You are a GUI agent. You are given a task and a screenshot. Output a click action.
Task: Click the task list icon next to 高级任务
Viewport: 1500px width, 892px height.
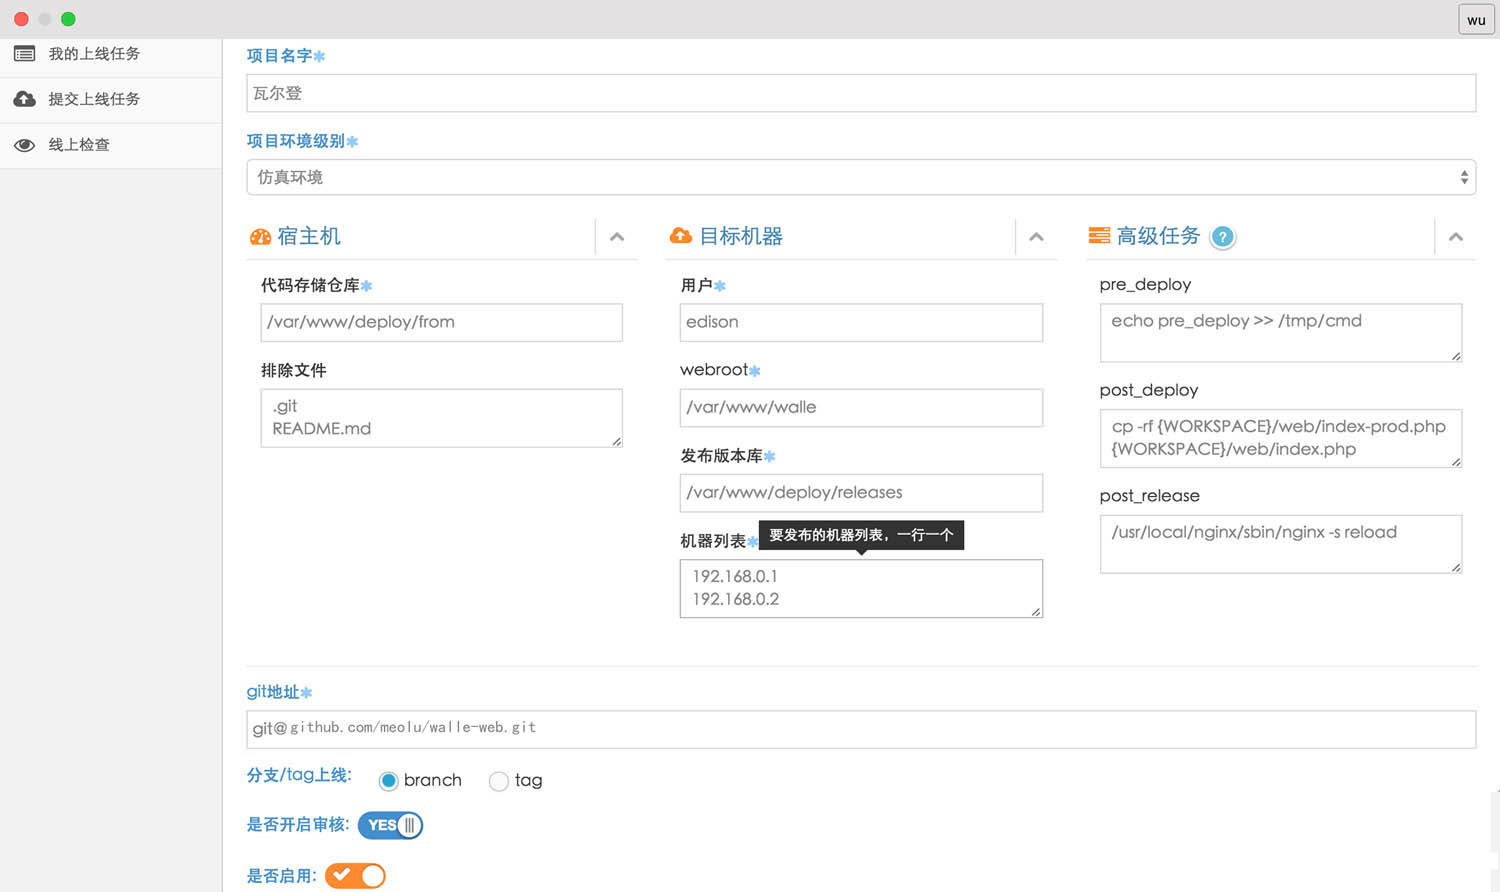[x=1099, y=236]
